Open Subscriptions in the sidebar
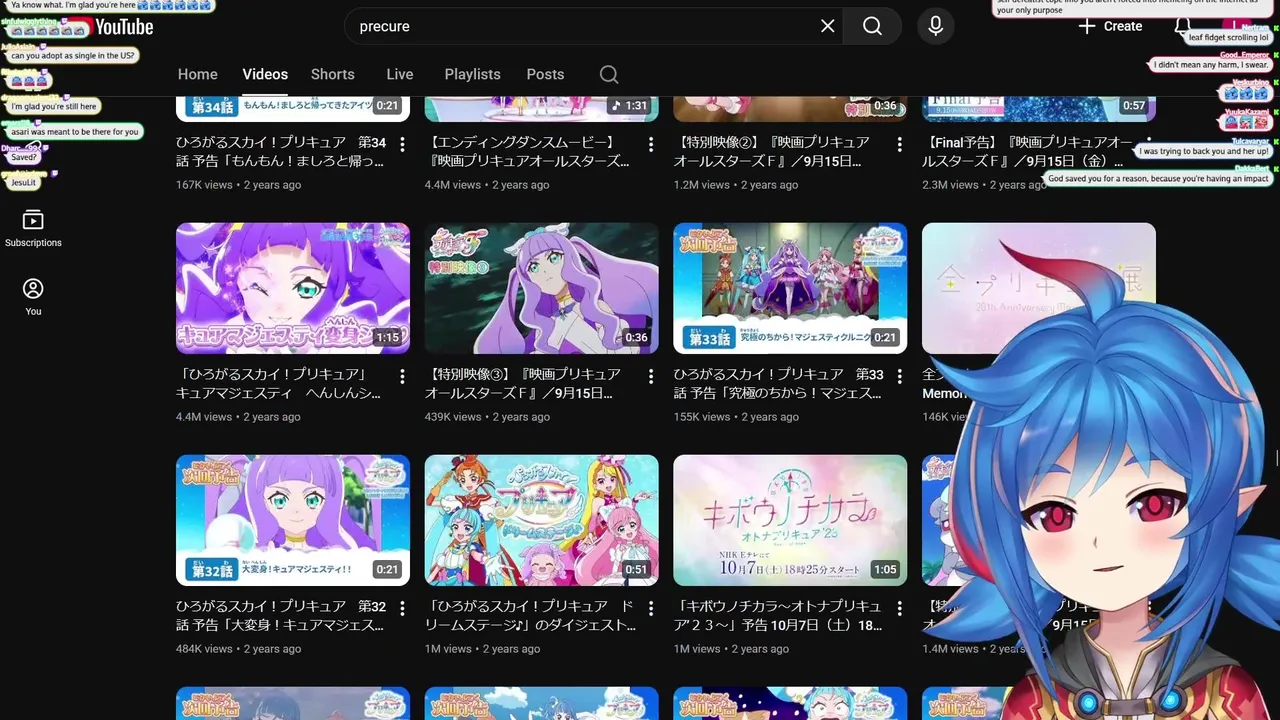This screenshot has height=720, width=1280. click(33, 229)
